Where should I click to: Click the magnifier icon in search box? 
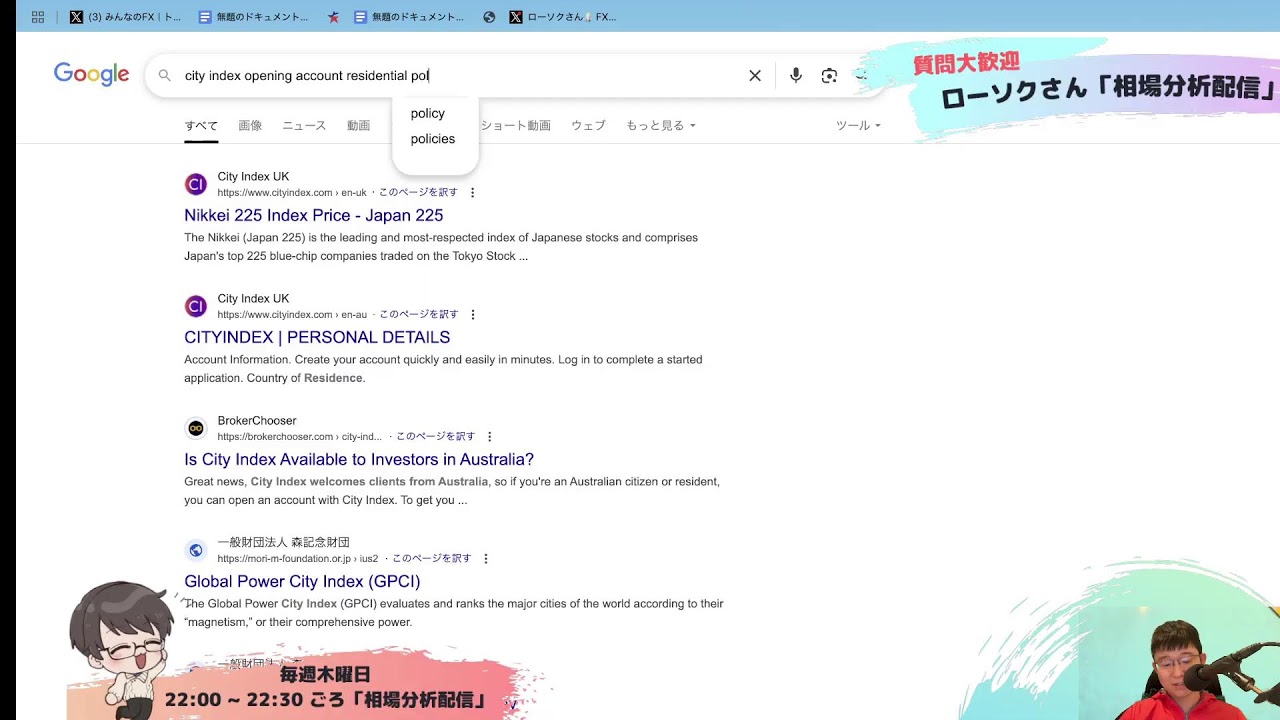point(165,75)
